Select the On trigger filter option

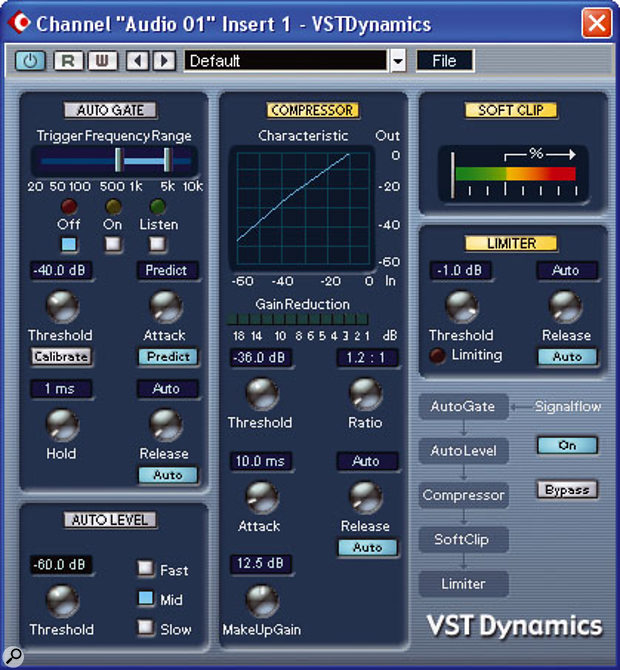[113, 244]
